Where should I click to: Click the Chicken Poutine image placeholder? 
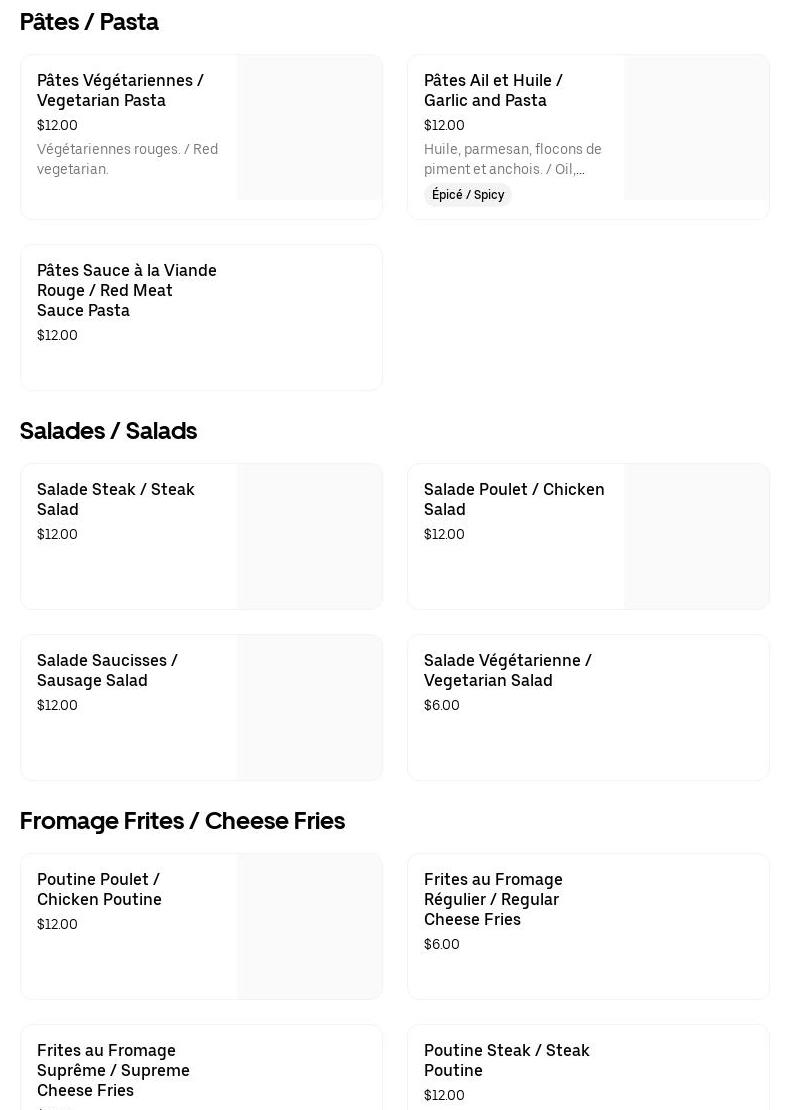point(310,927)
